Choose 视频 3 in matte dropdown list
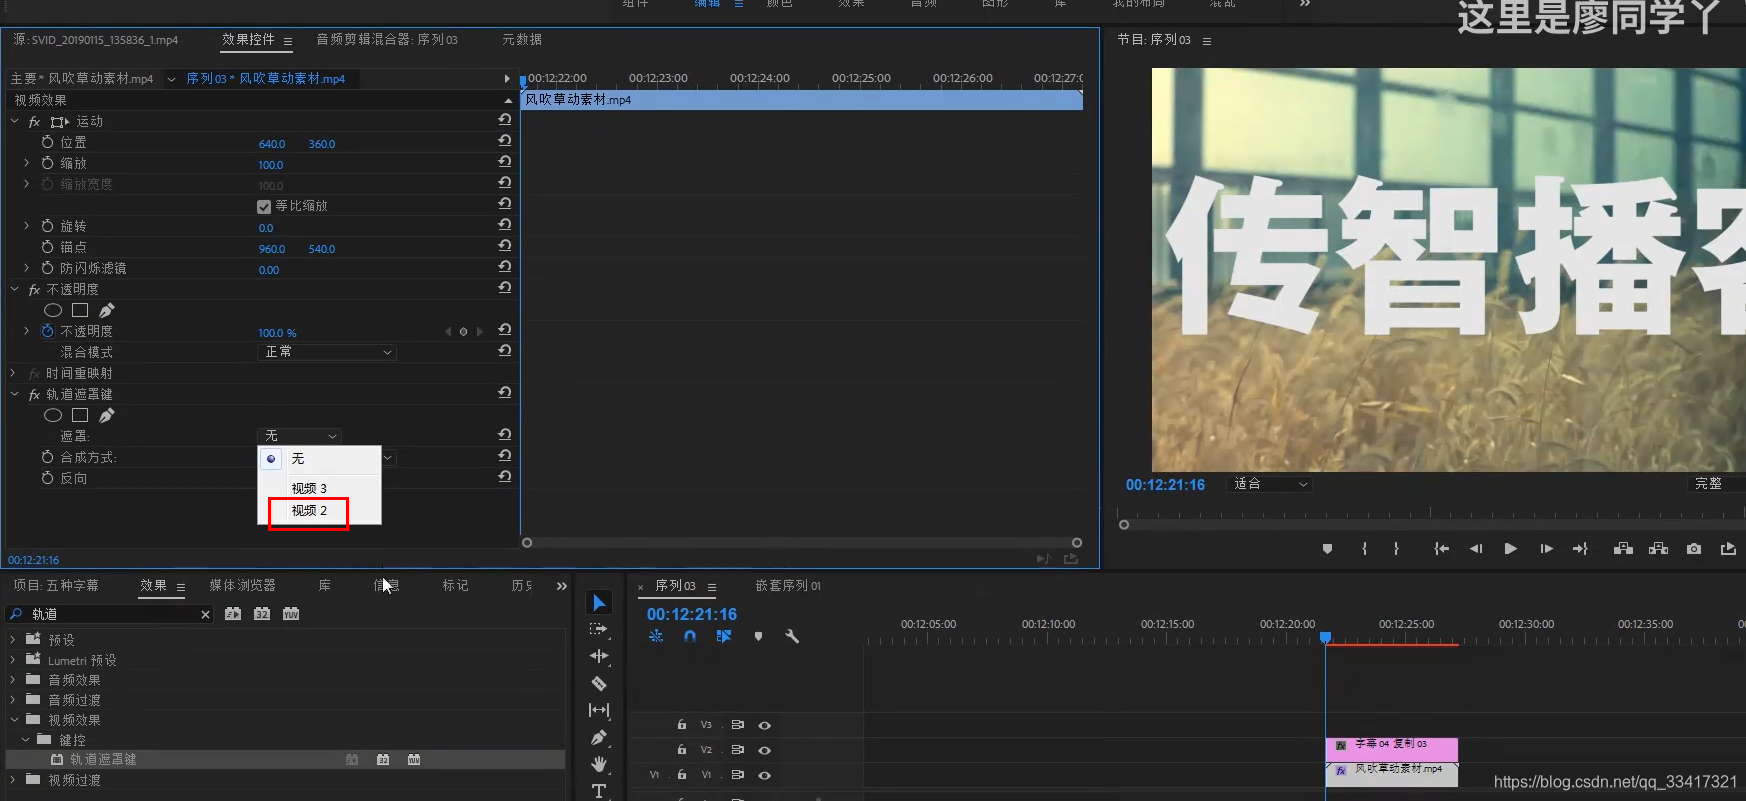The image size is (1746, 801). point(309,488)
